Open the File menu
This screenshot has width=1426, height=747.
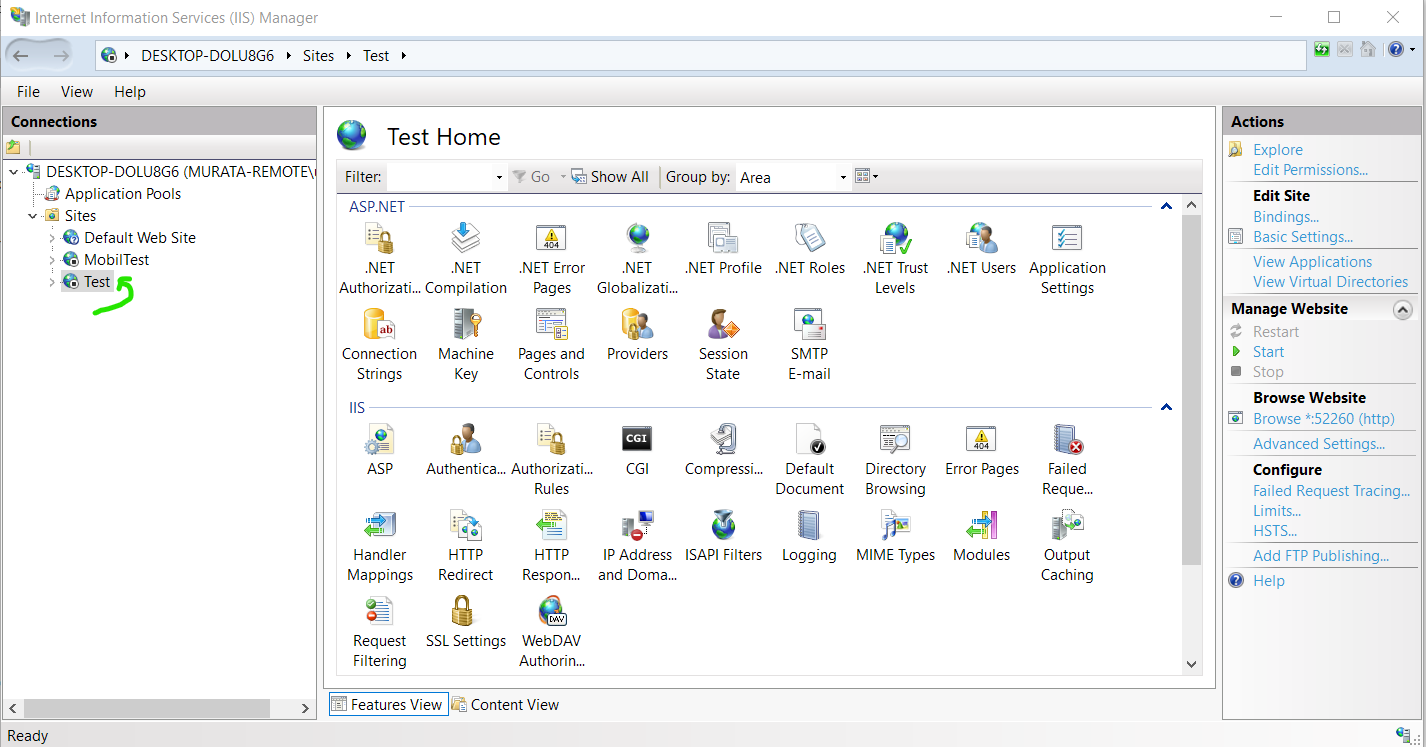point(28,92)
